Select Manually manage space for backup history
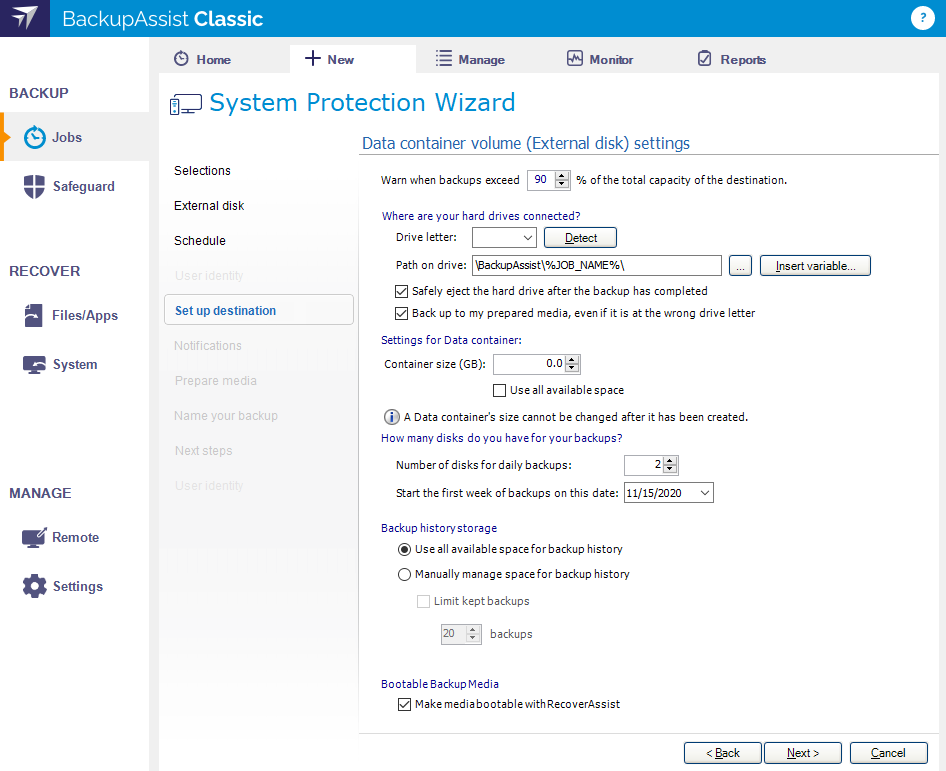 pyautogui.click(x=404, y=574)
